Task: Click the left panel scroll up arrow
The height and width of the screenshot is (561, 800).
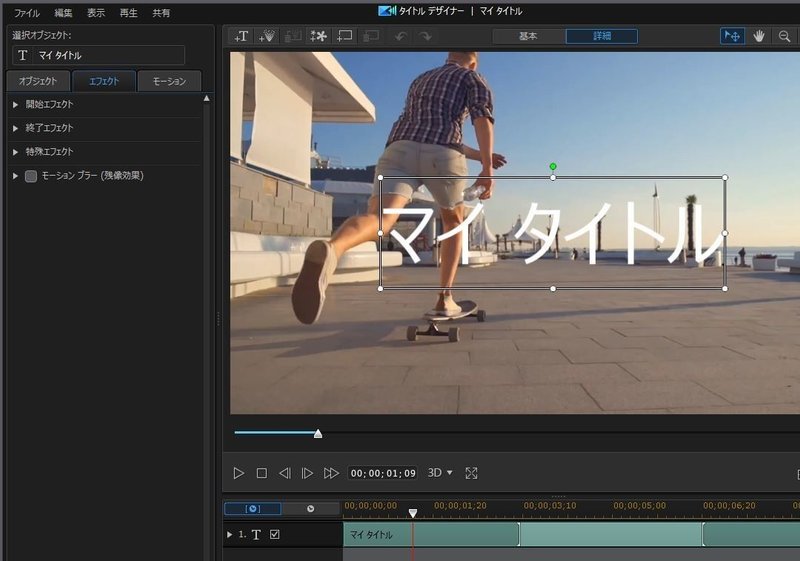Action: pos(207,98)
